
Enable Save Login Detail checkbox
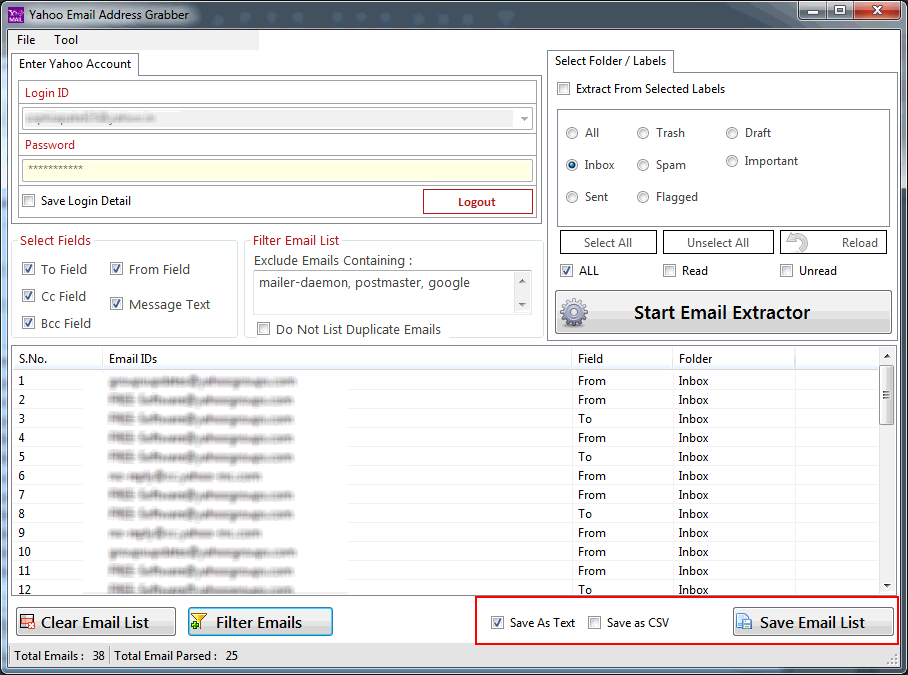click(x=28, y=201)
